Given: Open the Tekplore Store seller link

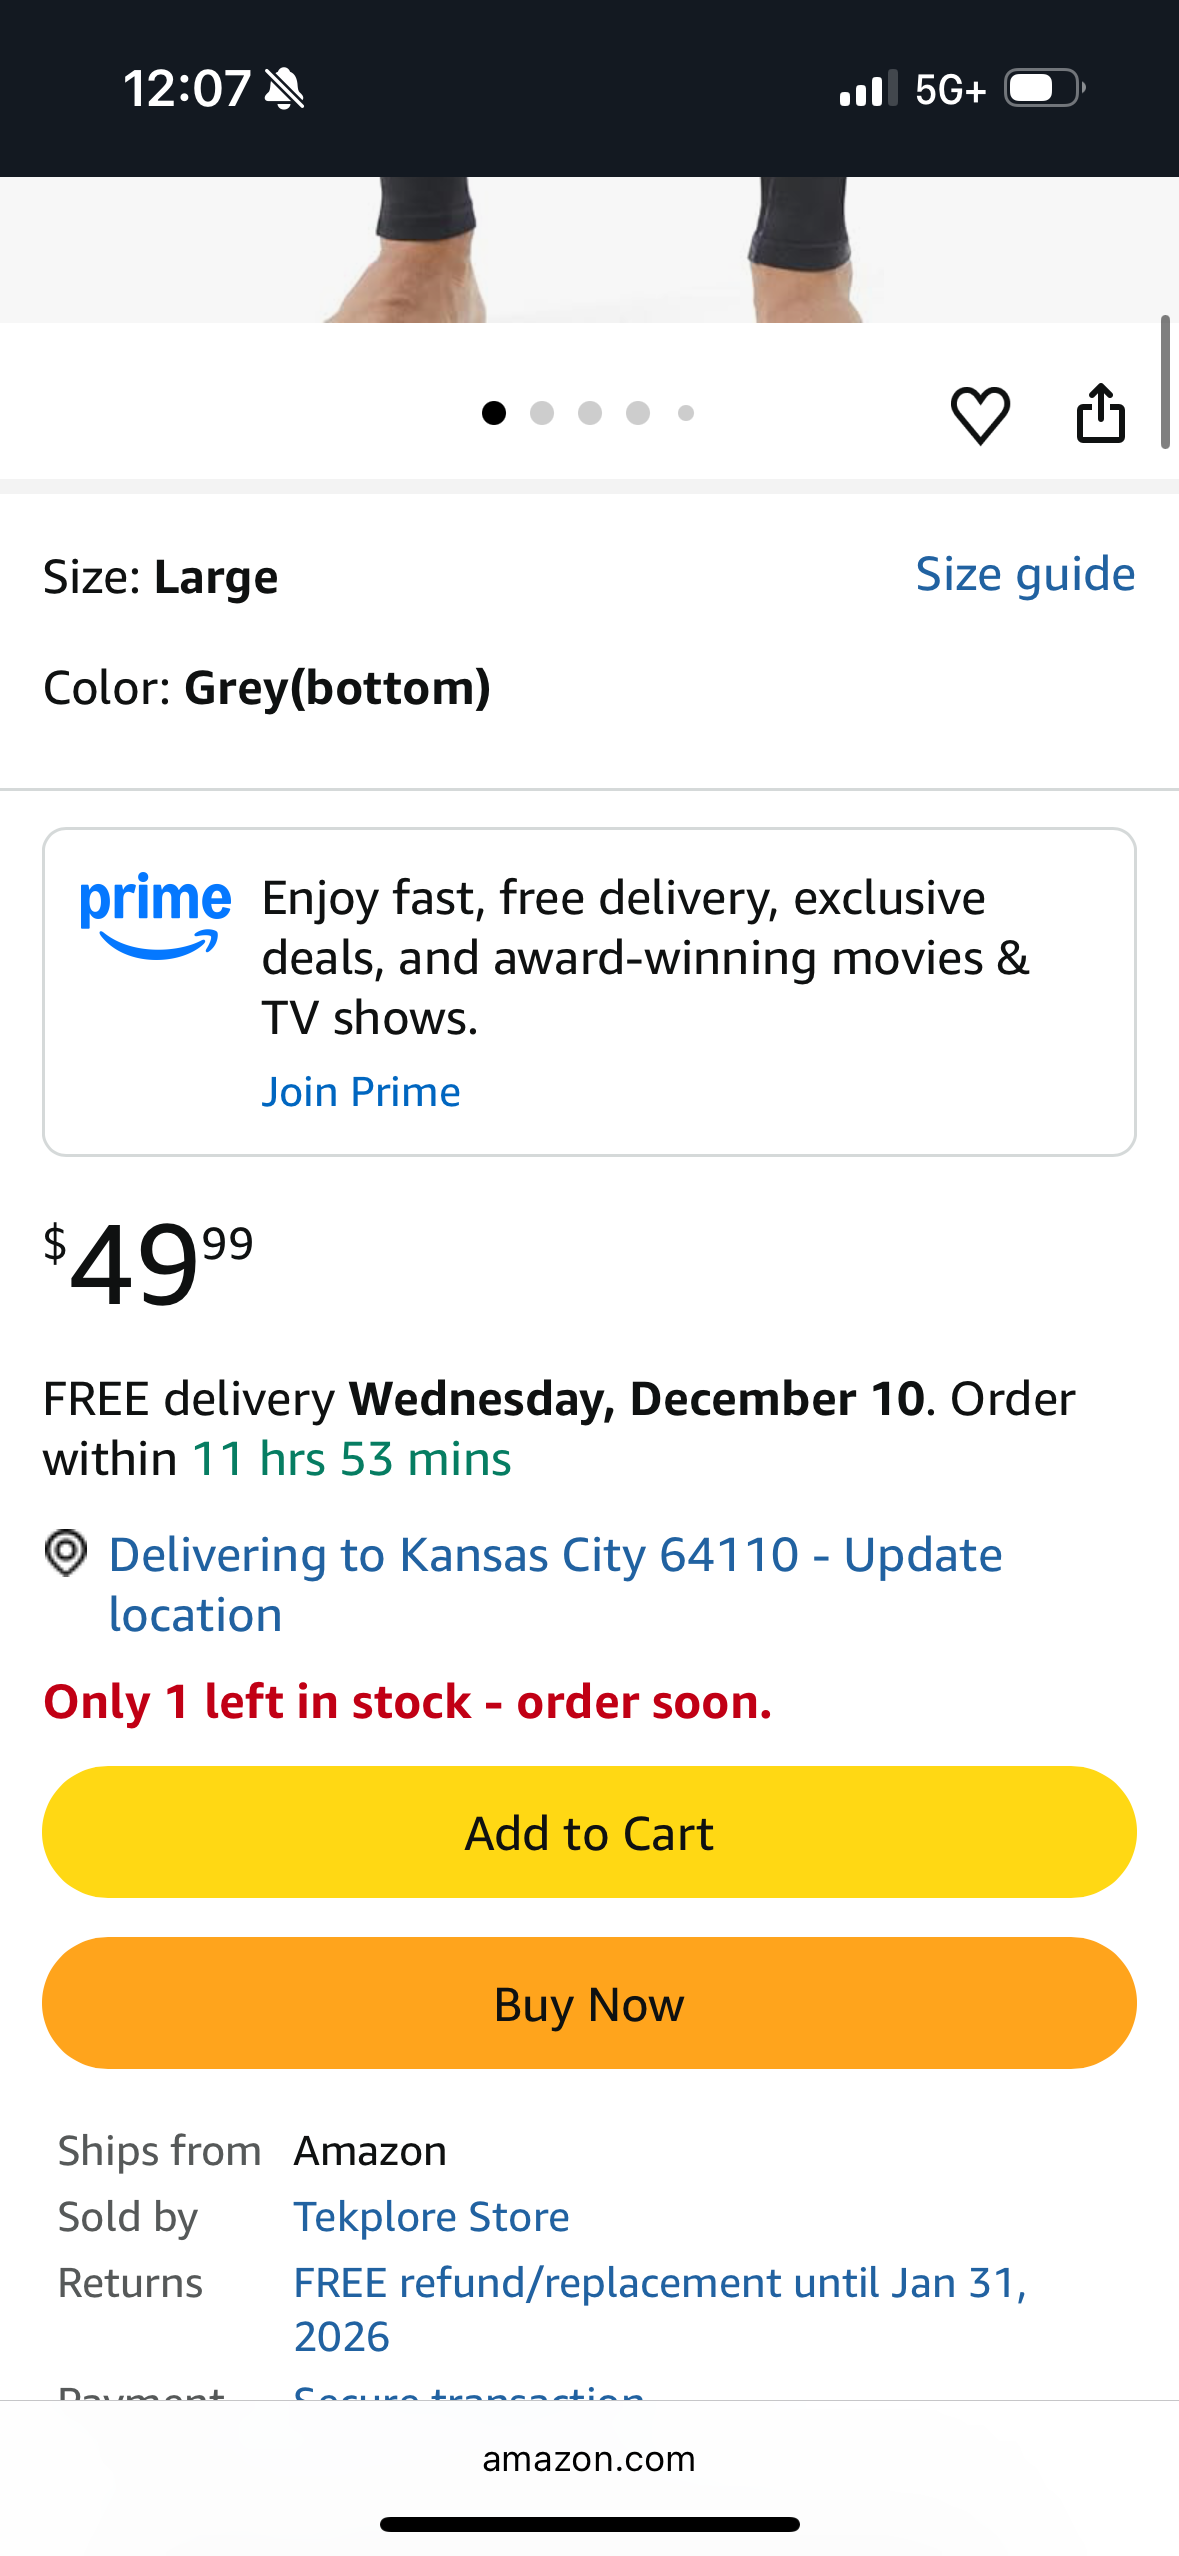Looking at the screenshot, I should pyautogui.click(x=431, y=2217).
